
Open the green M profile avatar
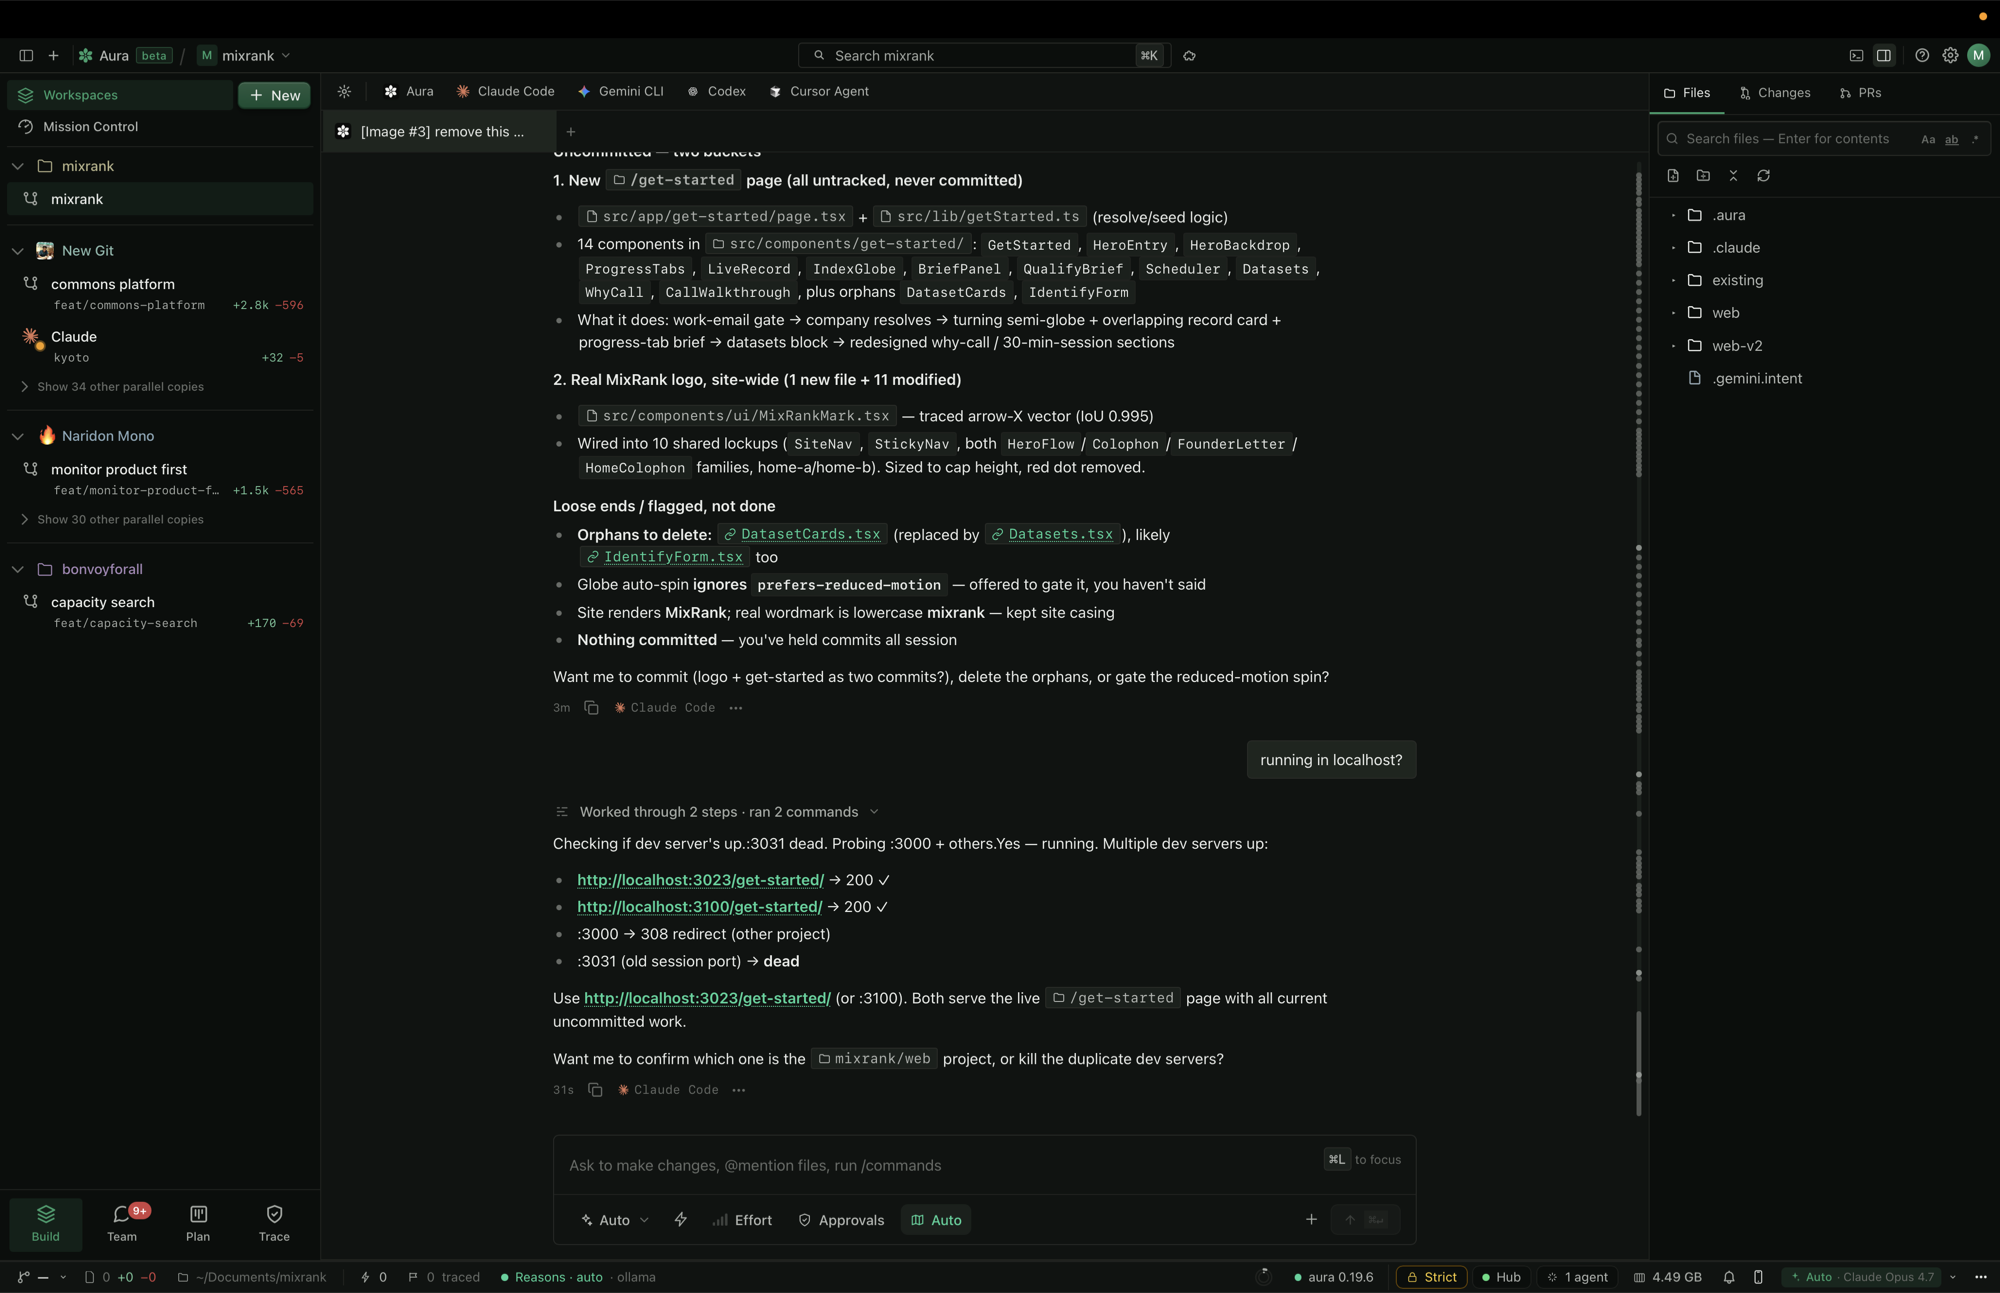1978,56
